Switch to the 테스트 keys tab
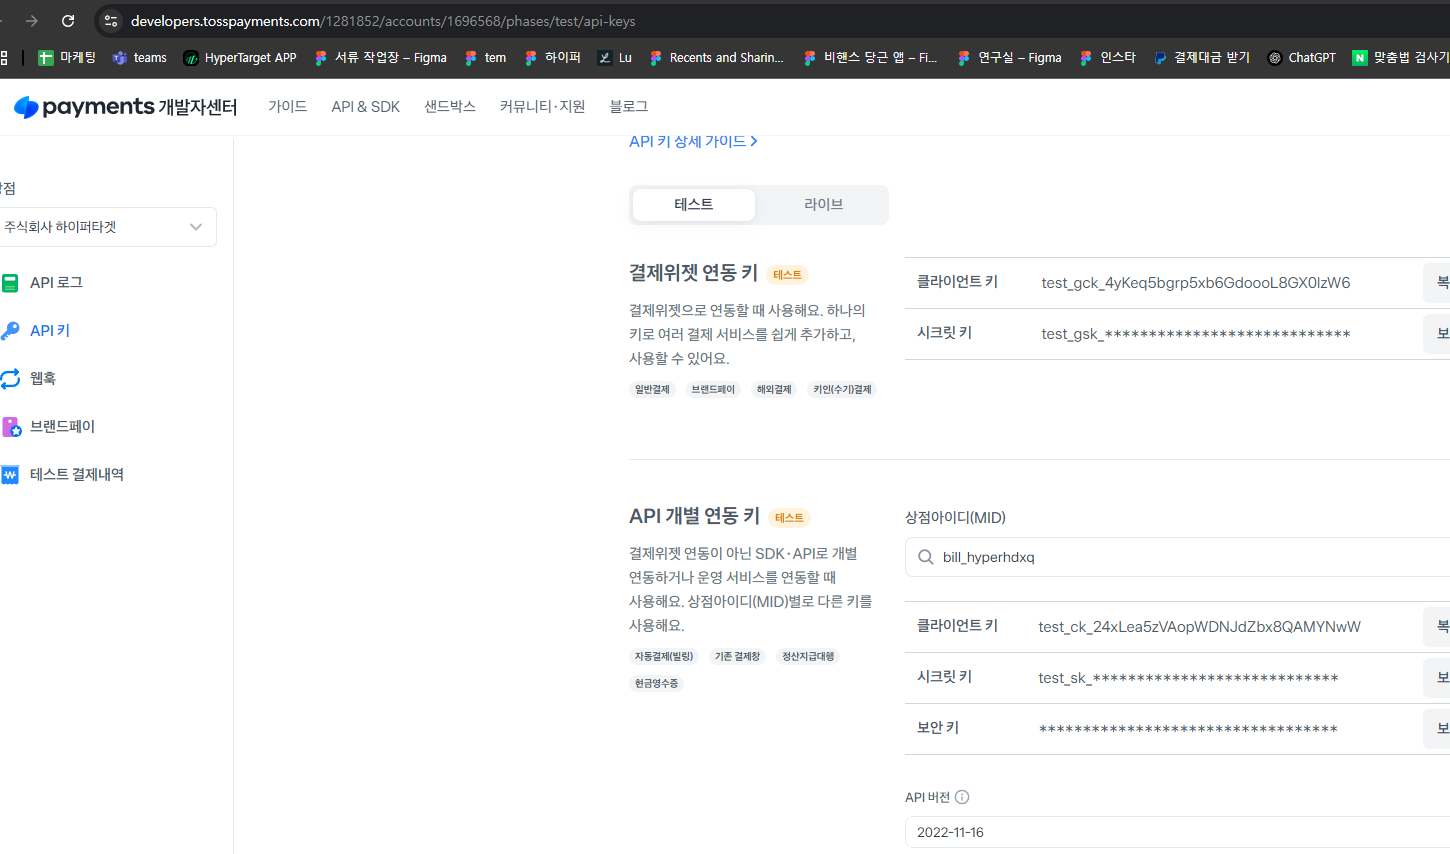 tap(694, 204)
